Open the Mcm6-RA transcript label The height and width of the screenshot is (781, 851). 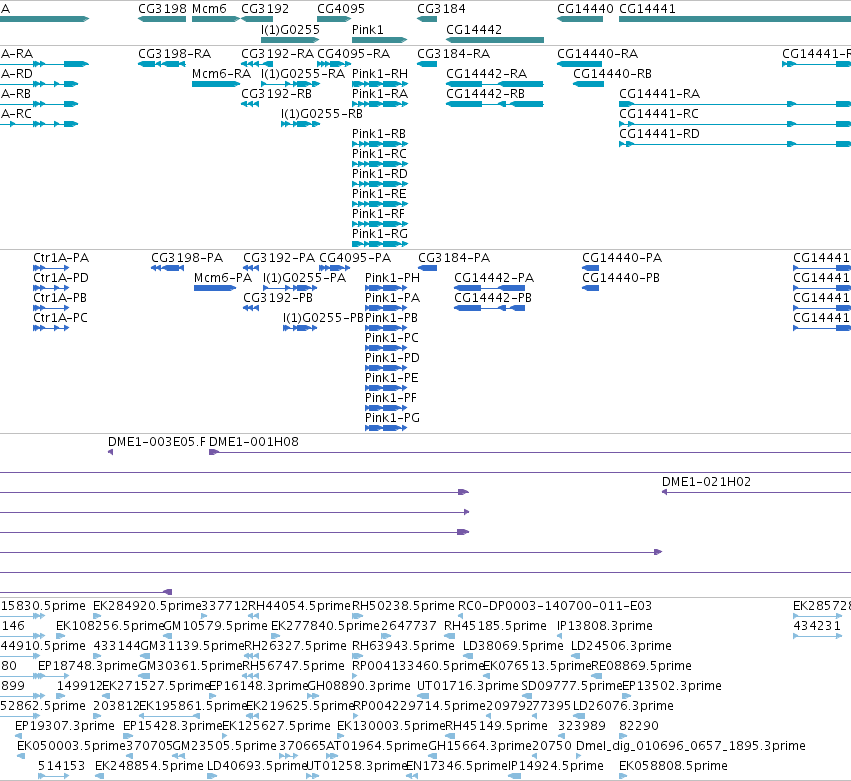pos(221,74)
